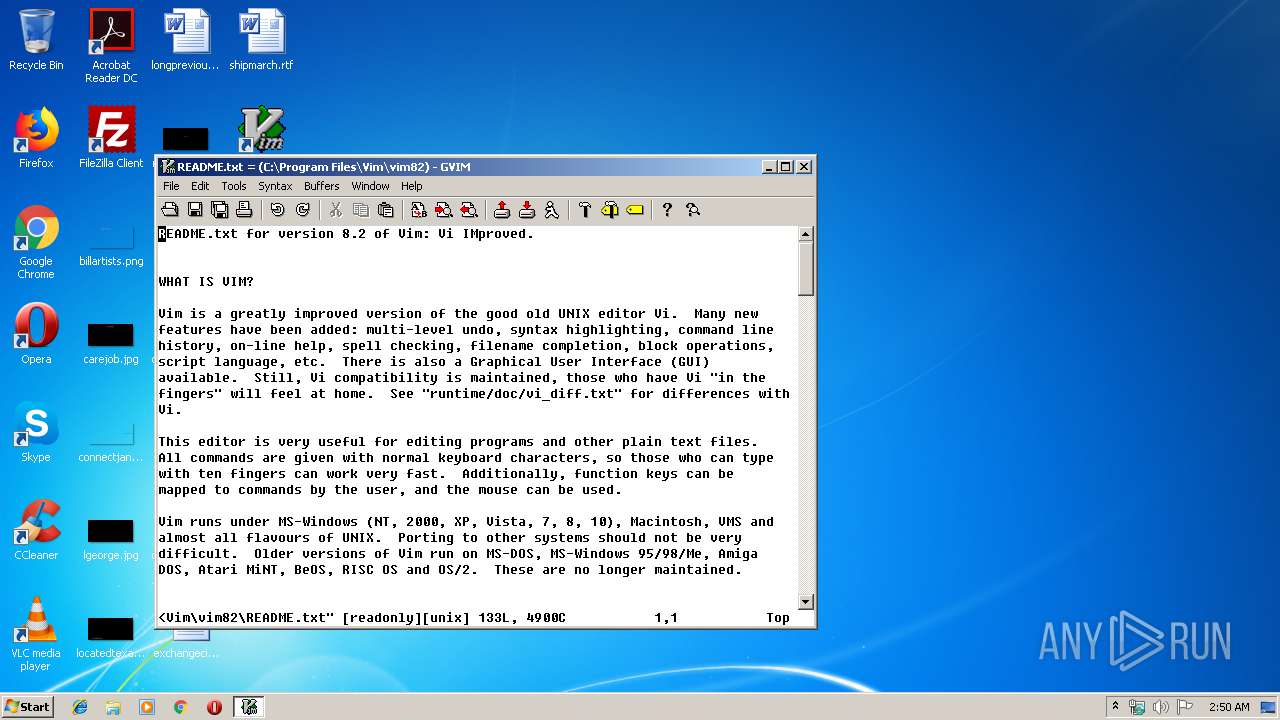1280x720 pixels.
Task: Open the Help menu in GVIM
Action: coord(412,186)
